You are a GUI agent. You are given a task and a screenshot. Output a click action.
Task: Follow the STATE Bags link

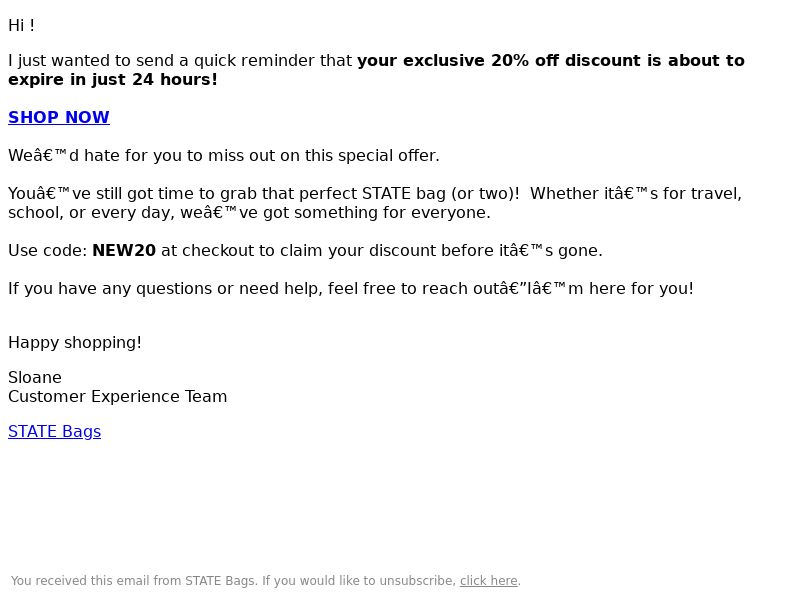tap(55, 432)
